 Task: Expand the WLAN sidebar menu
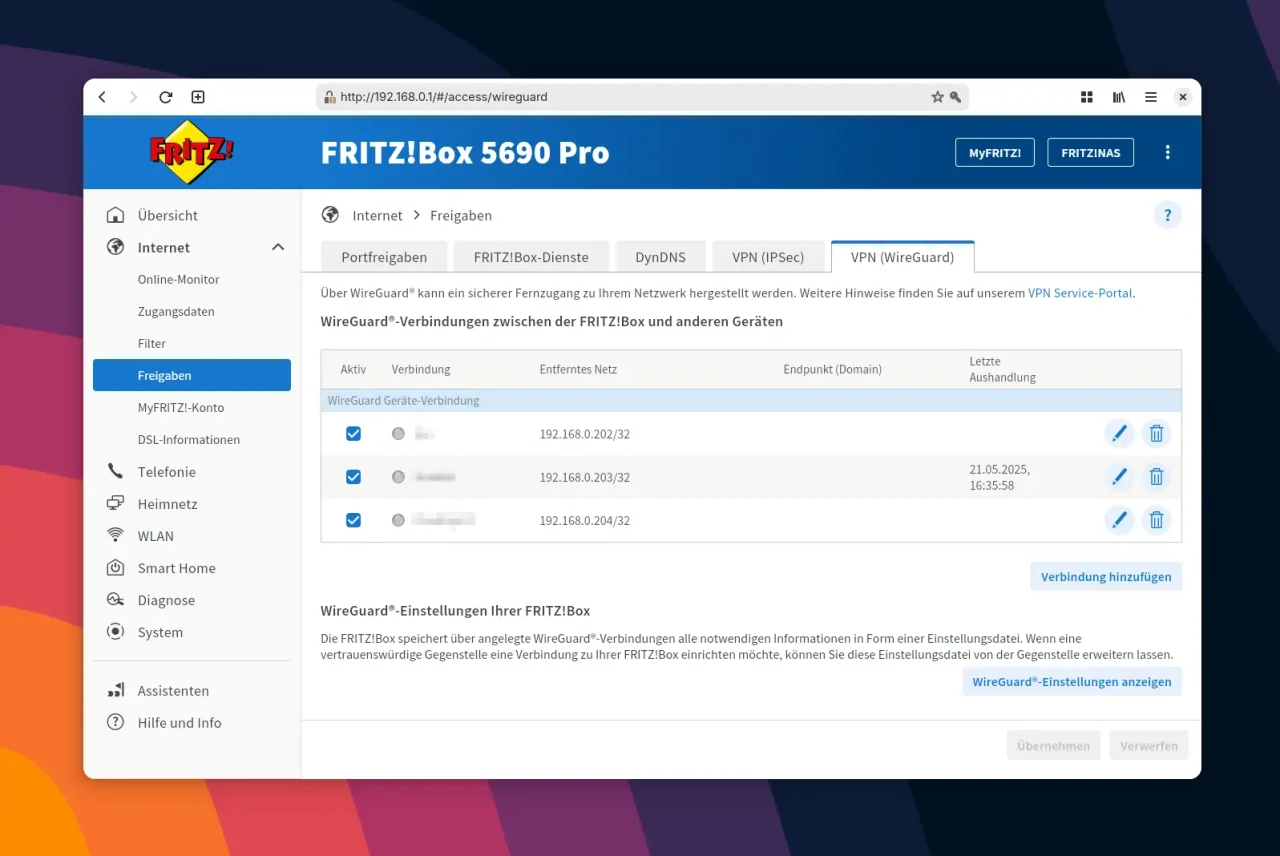pos(155,536)
